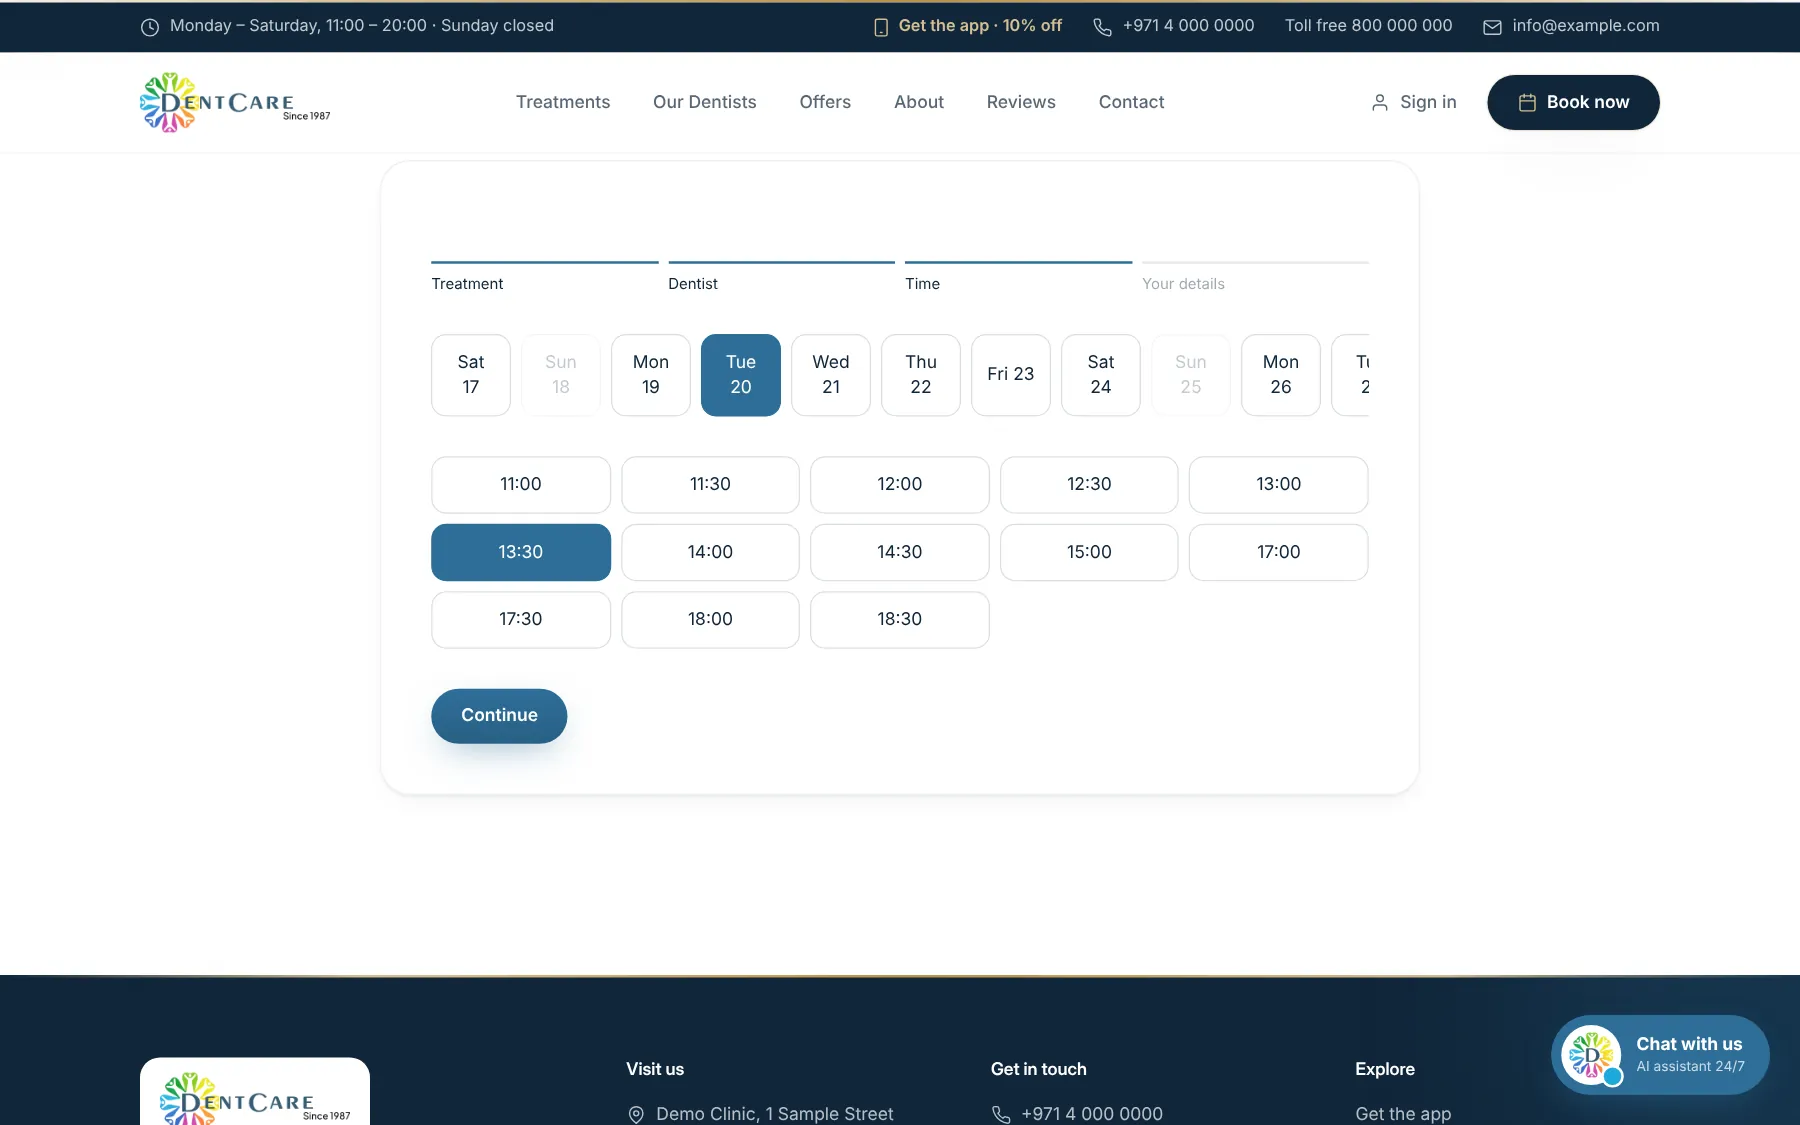Go to Contact page

[x=1131, y=102]
